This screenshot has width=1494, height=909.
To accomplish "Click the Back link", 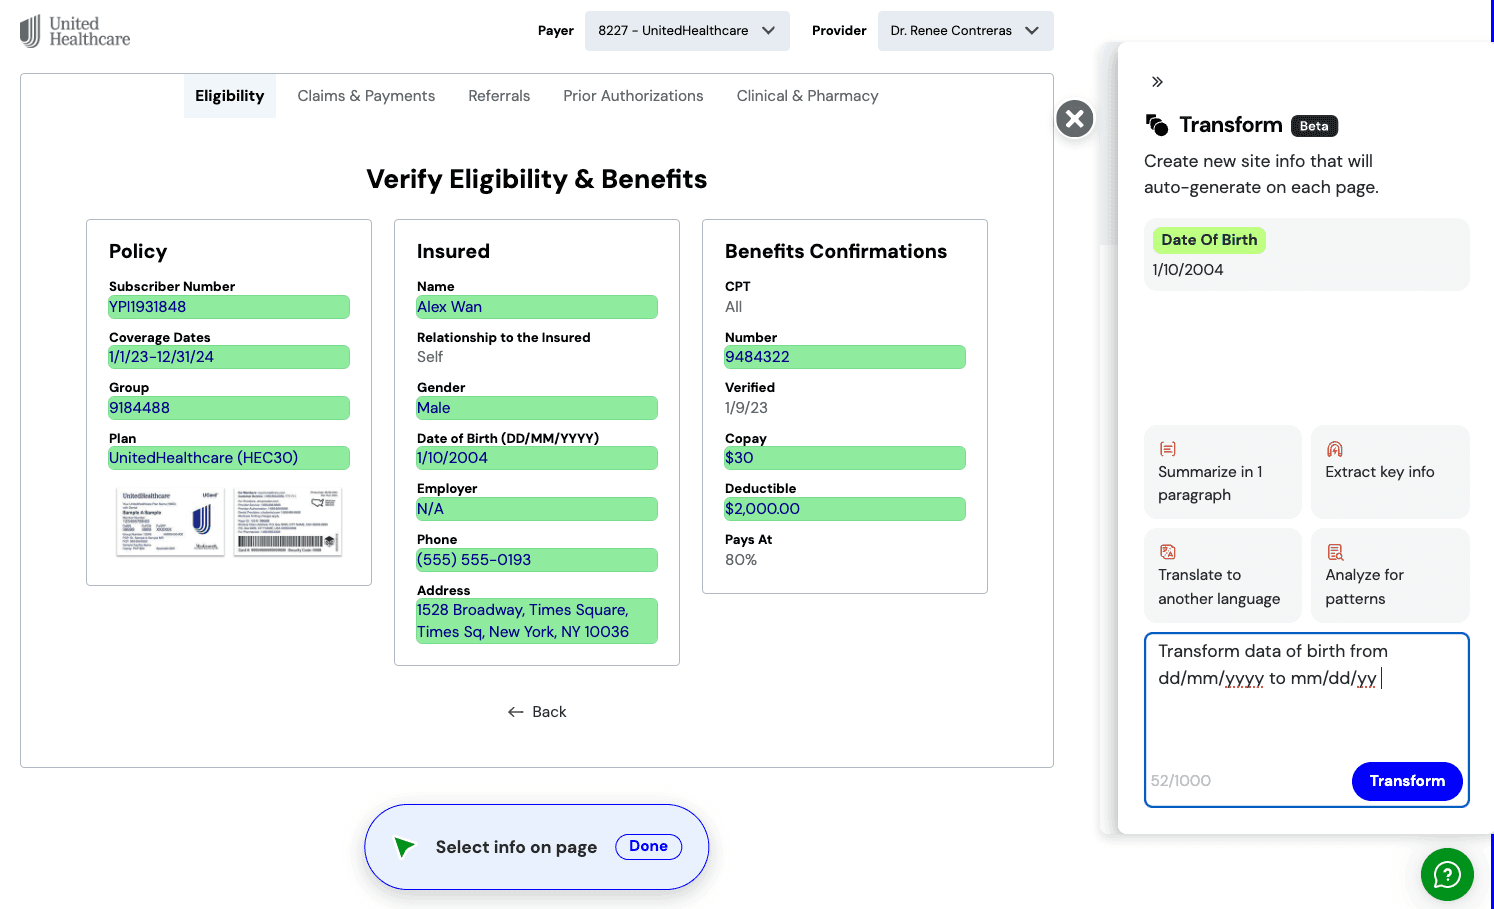I will click(537, 712).
